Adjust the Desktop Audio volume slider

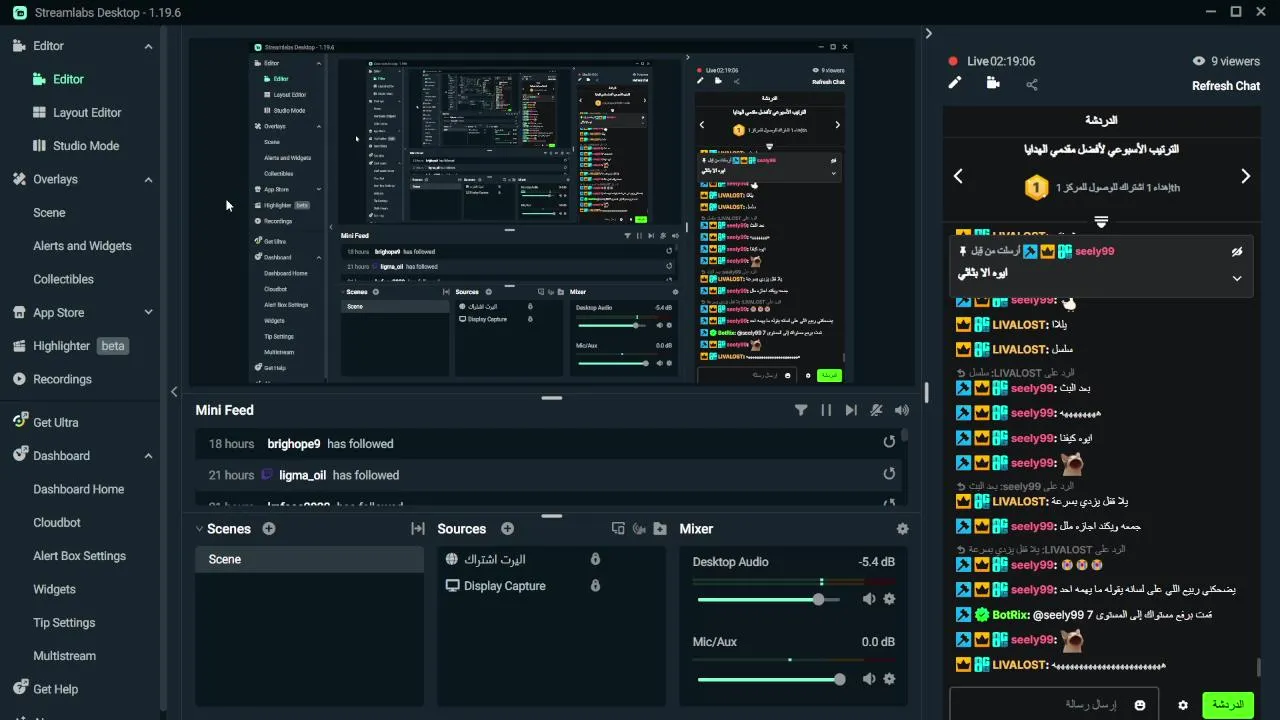click(769, 599)
